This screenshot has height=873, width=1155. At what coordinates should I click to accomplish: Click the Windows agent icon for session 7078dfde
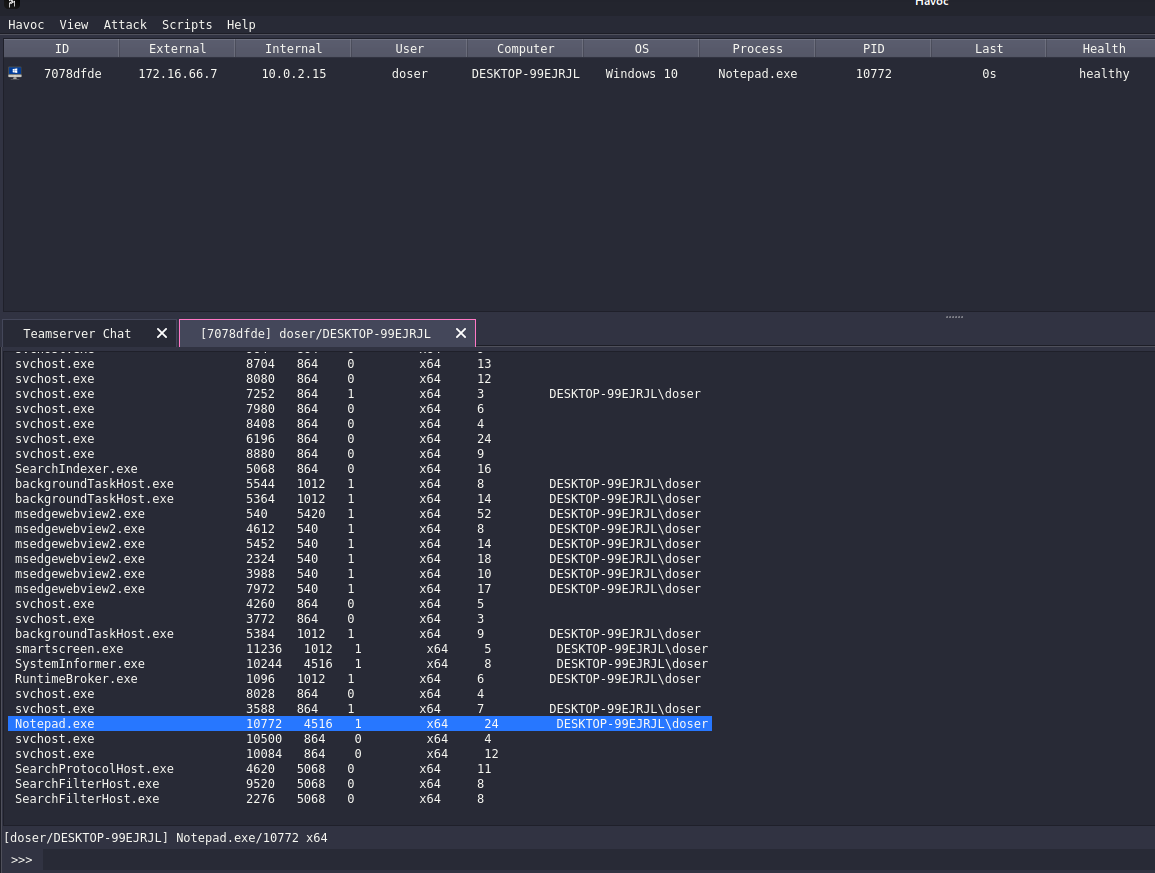(x=15, y=73)
